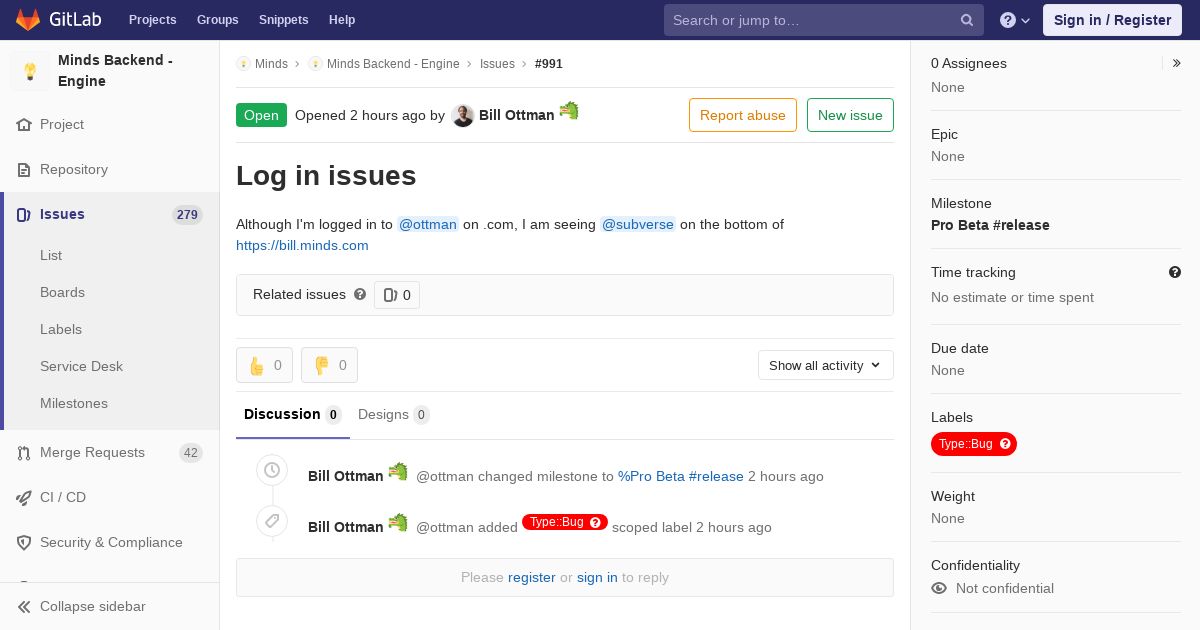Click the @subverse mention
1200x630 pixels.
click(x=638, y=224)
